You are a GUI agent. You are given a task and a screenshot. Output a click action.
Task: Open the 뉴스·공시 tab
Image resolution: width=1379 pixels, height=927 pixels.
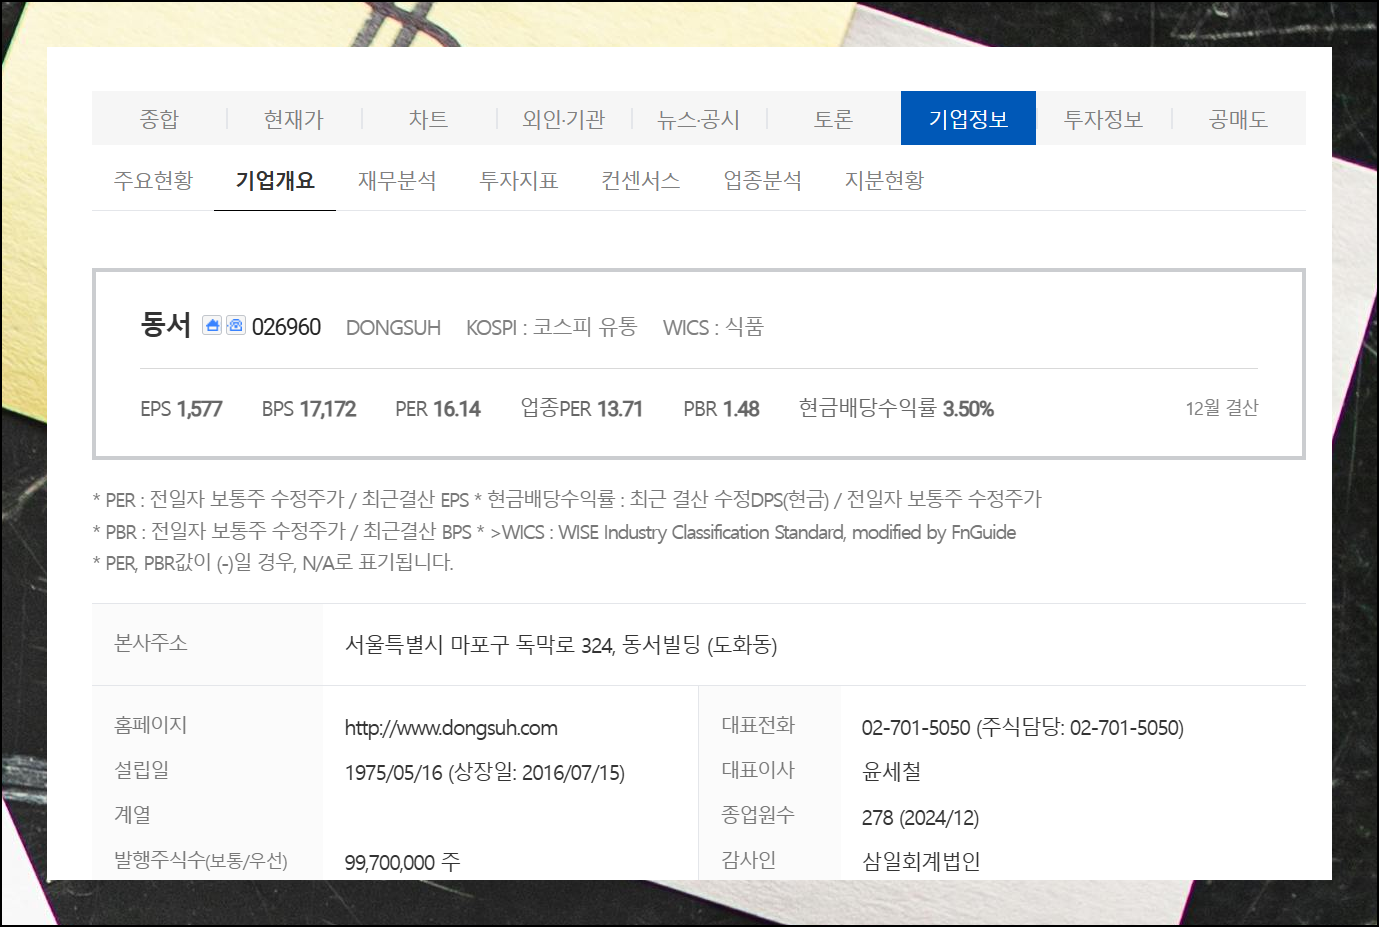pos(699,119)
